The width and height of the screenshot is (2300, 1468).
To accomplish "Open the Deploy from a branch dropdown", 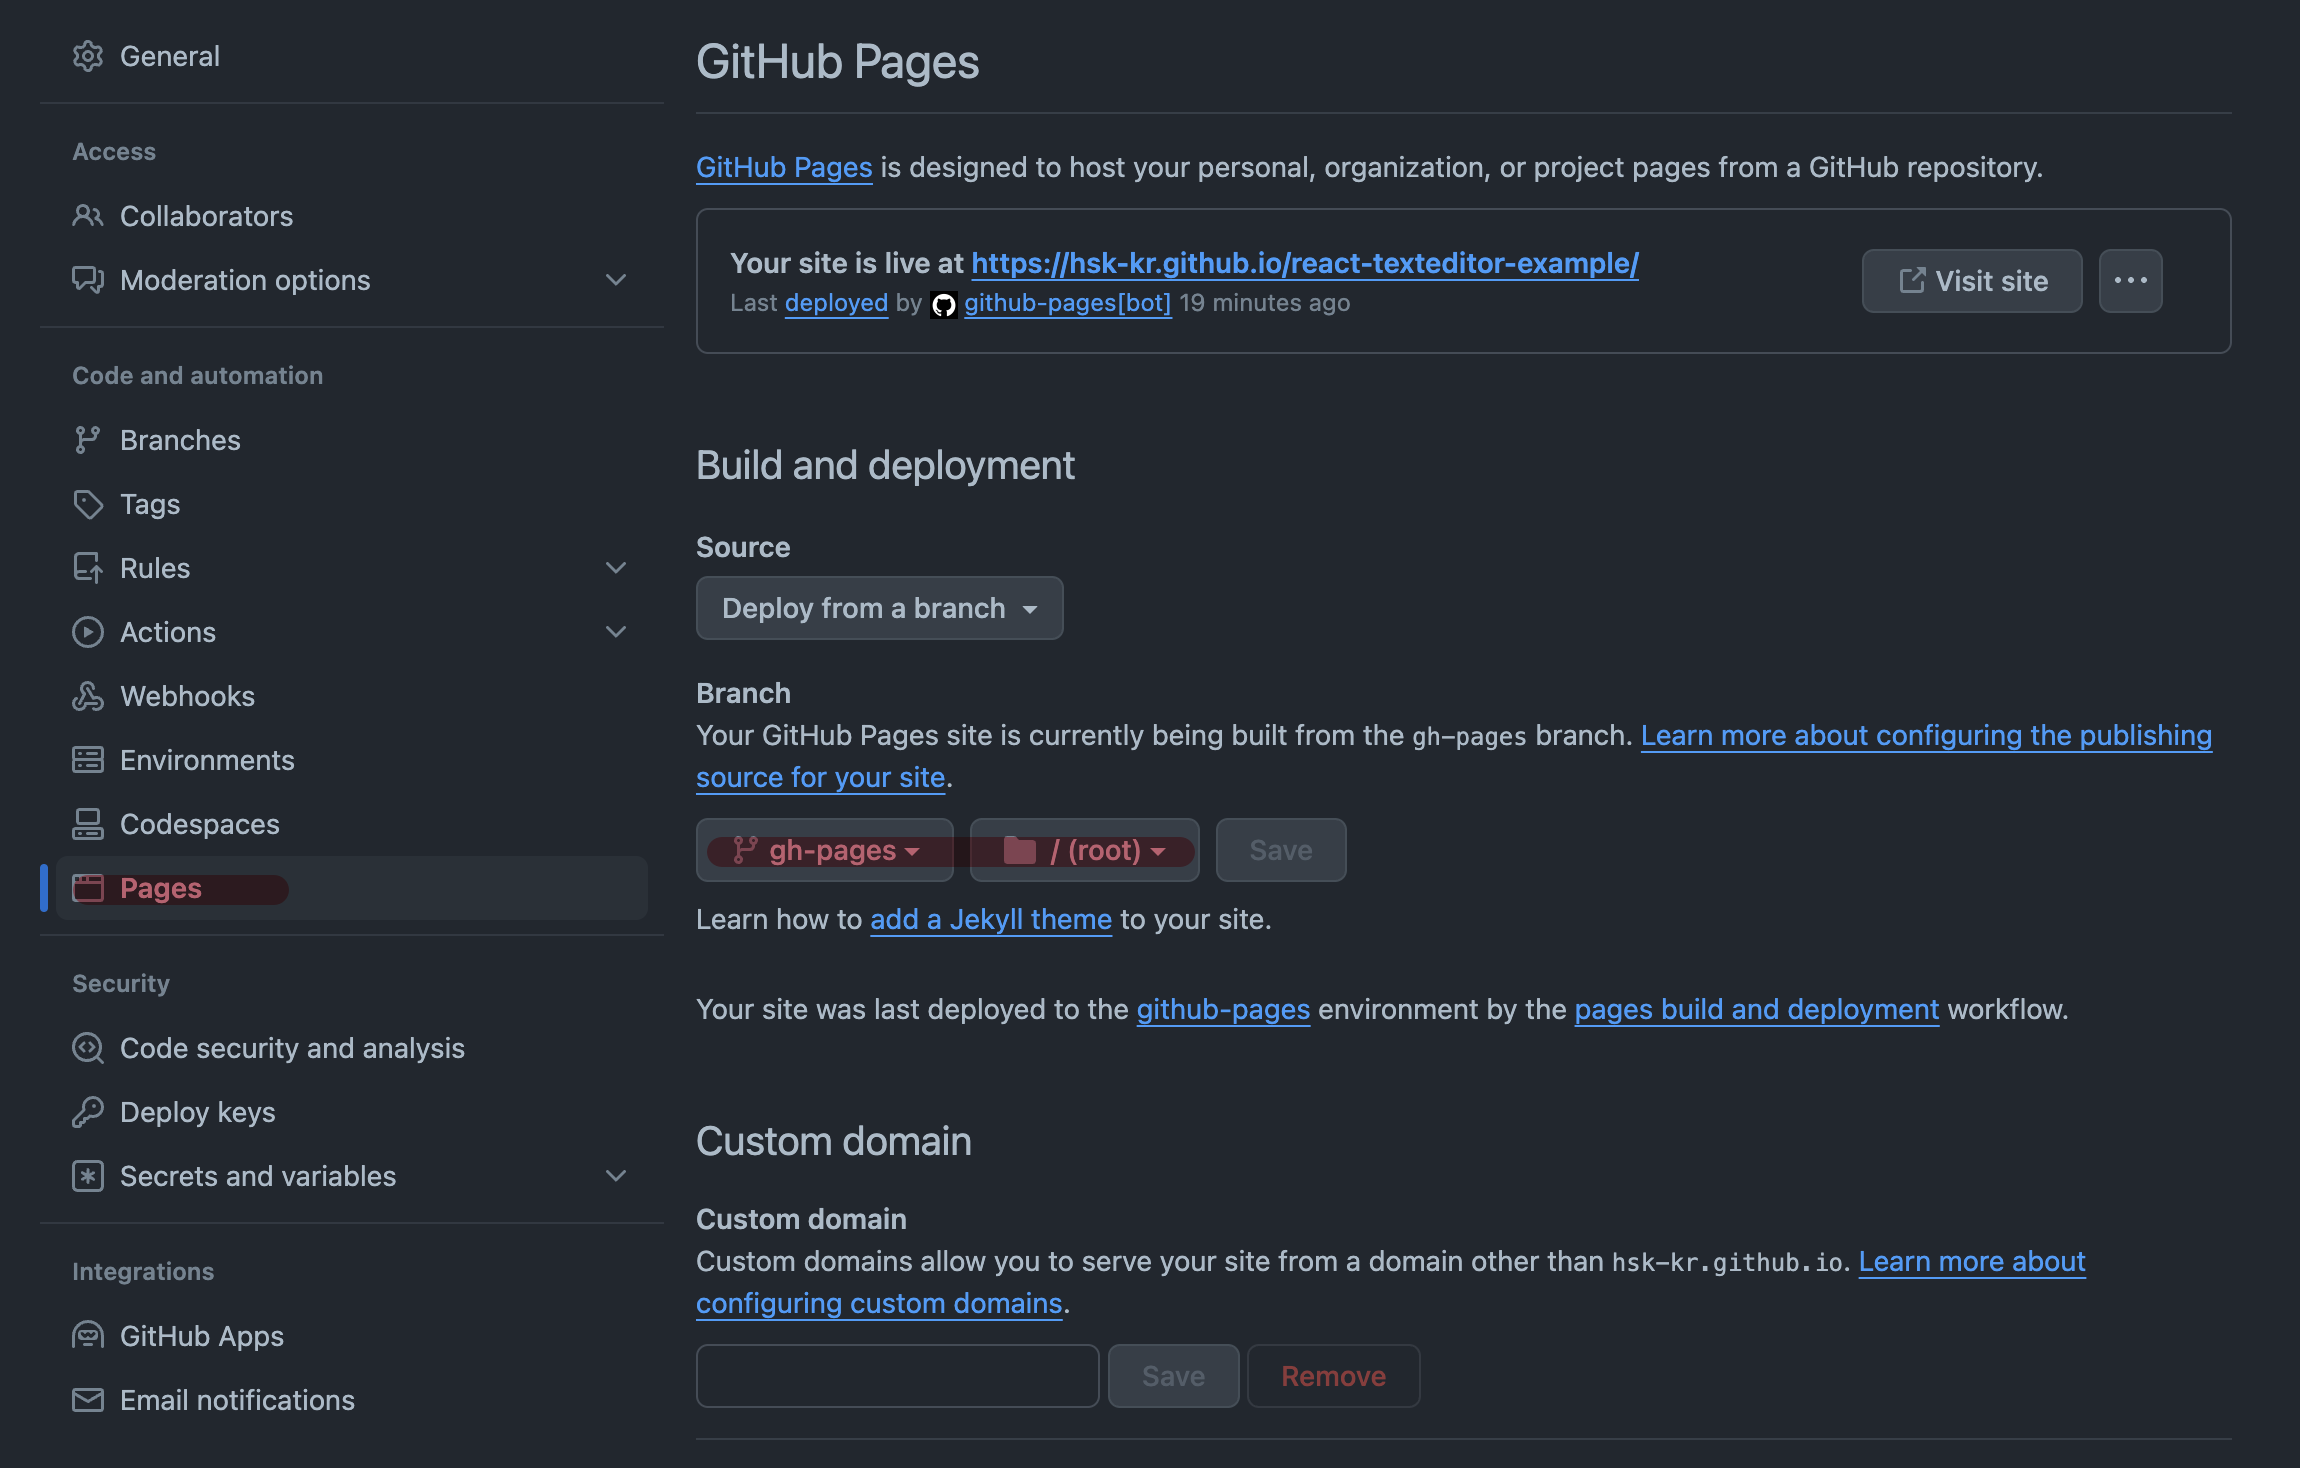I will (x=879, y=608).
